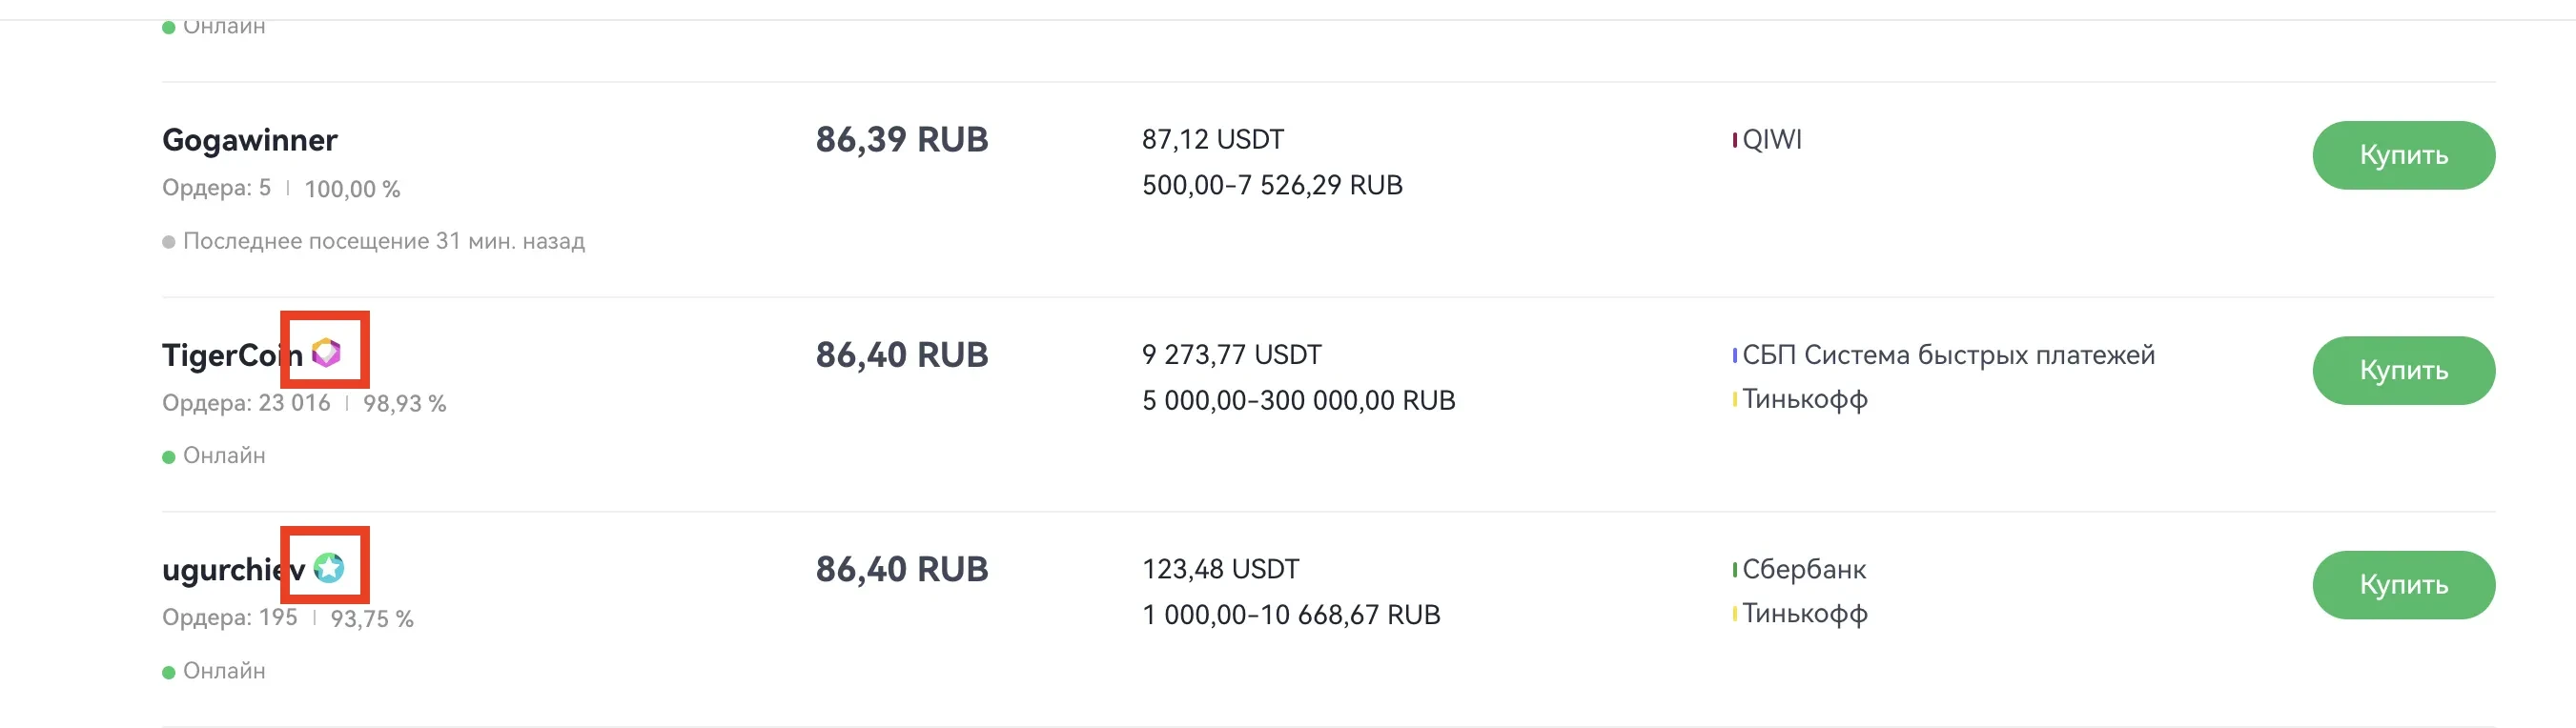Viewport: 2576px width, 728px height.
Task: Open the Gogawinner merchant profile
Action: click(x=249, y=140)
